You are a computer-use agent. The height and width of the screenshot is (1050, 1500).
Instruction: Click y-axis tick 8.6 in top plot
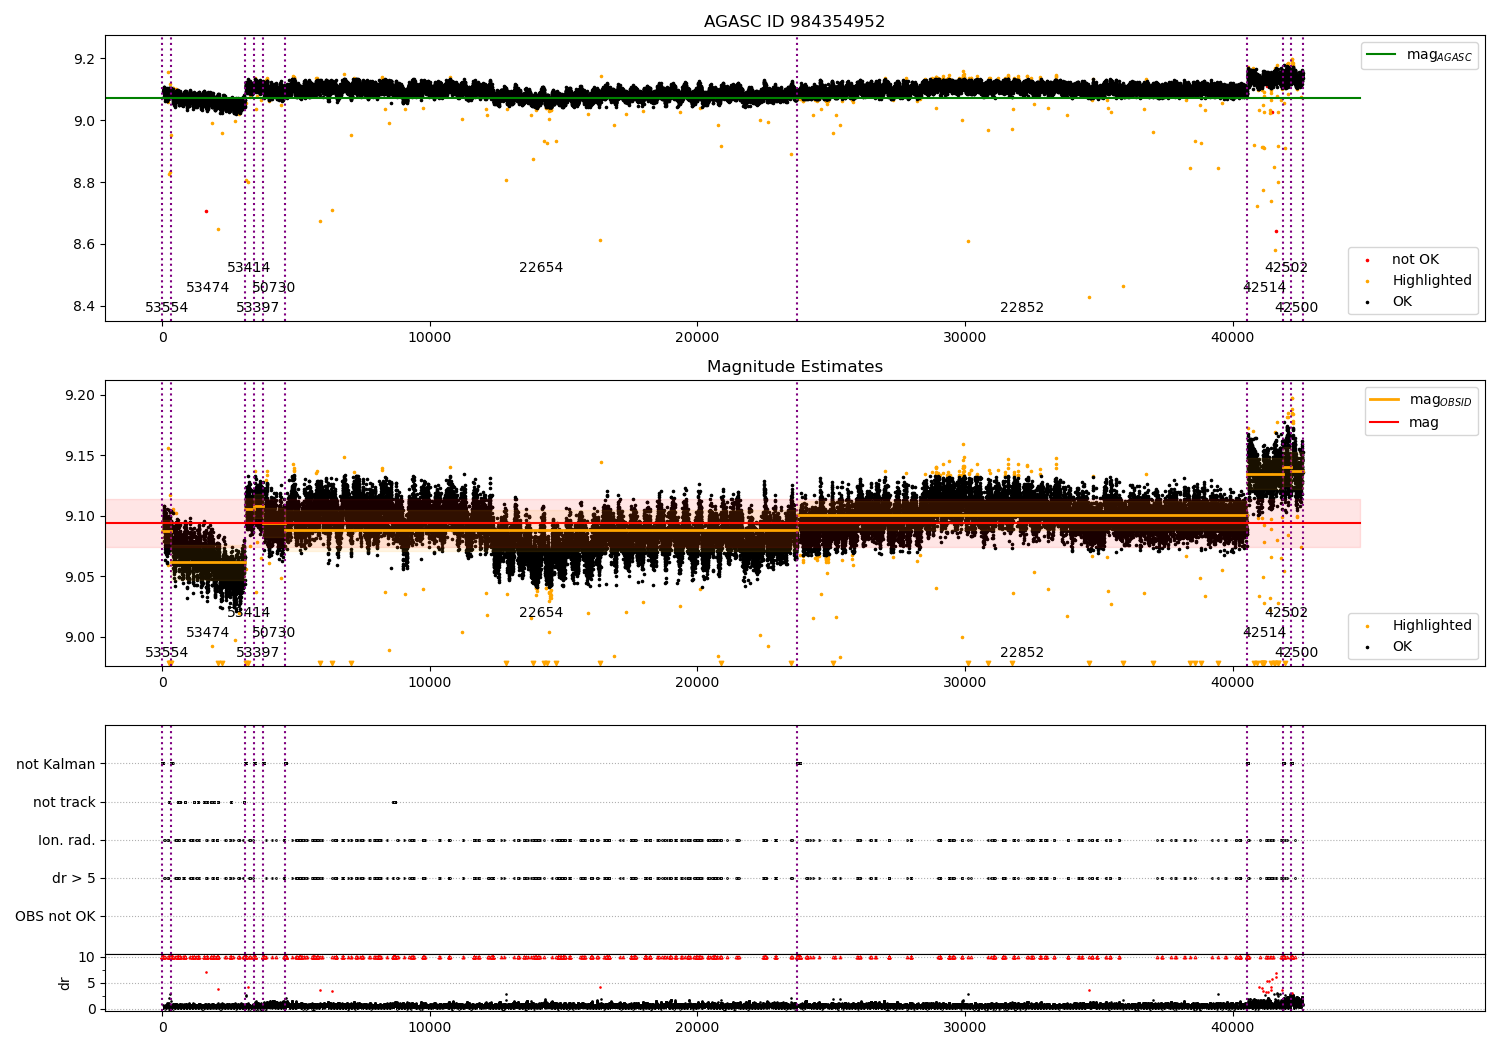[x=84, y=245]
